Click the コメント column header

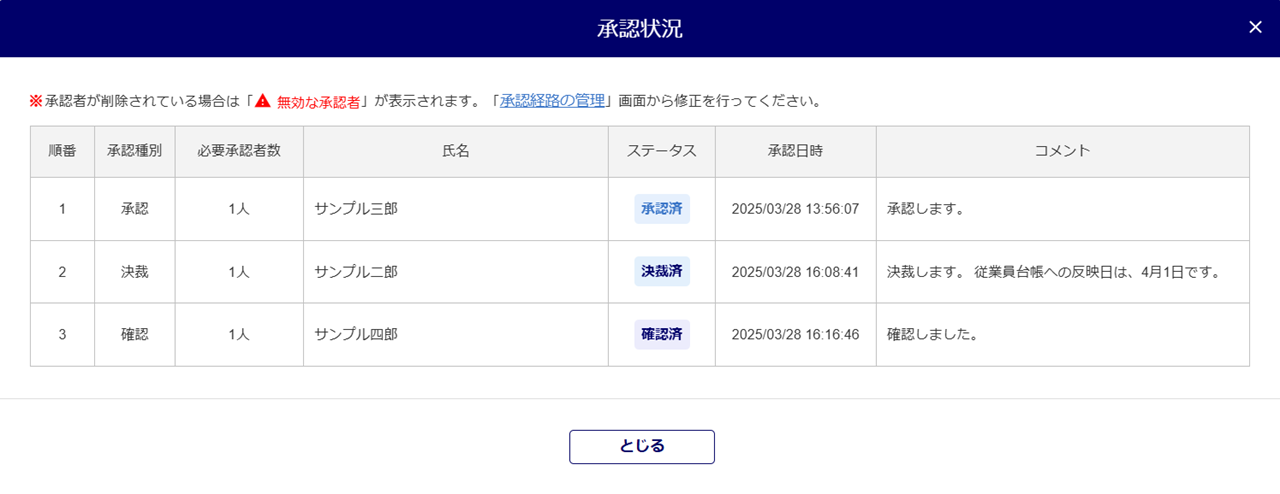(x=1062, y=151)
